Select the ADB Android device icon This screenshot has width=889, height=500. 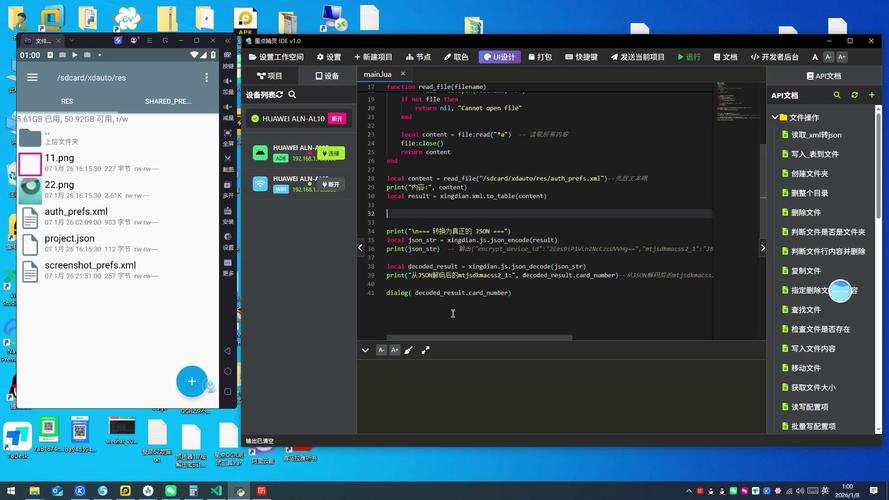pos(260,152)
